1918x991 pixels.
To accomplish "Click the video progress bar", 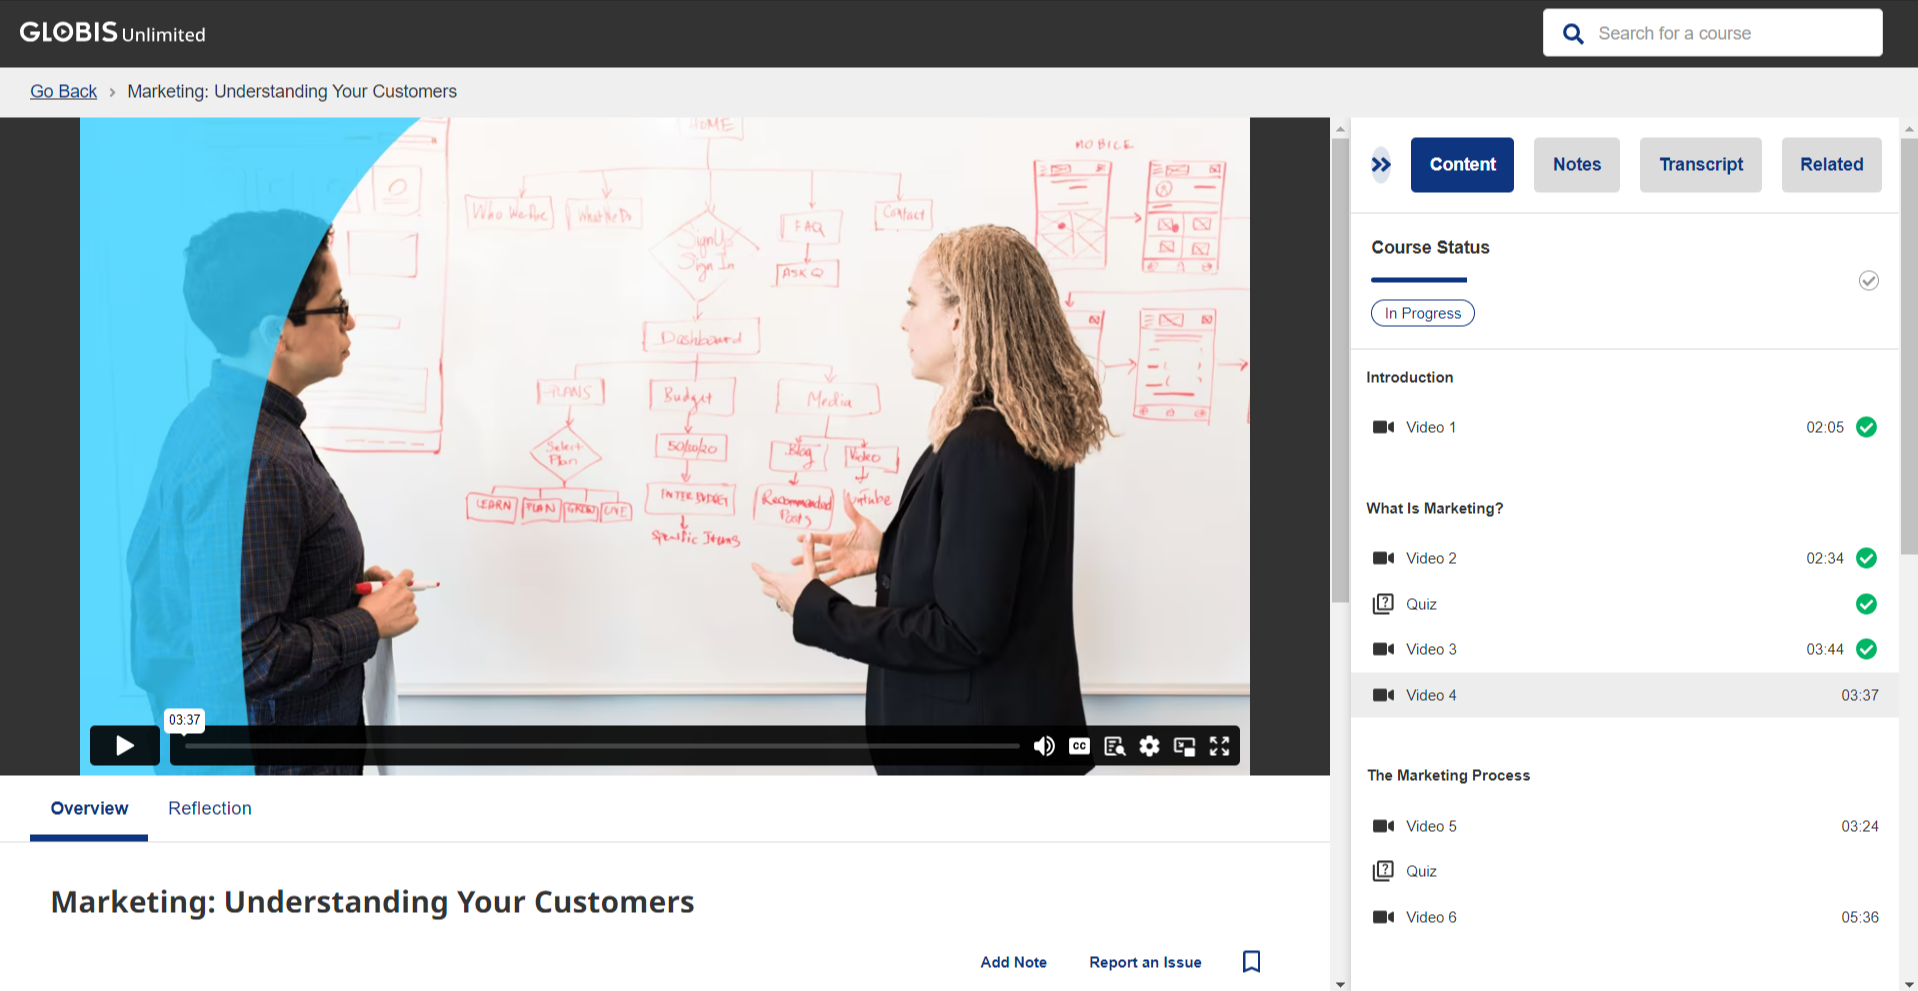I will click(600, 746).
